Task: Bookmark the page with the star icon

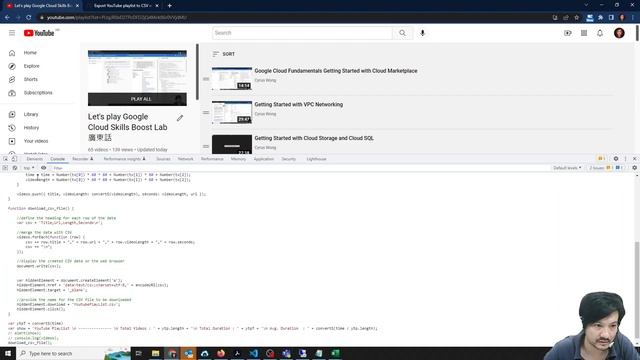Action: pos(577,18)
